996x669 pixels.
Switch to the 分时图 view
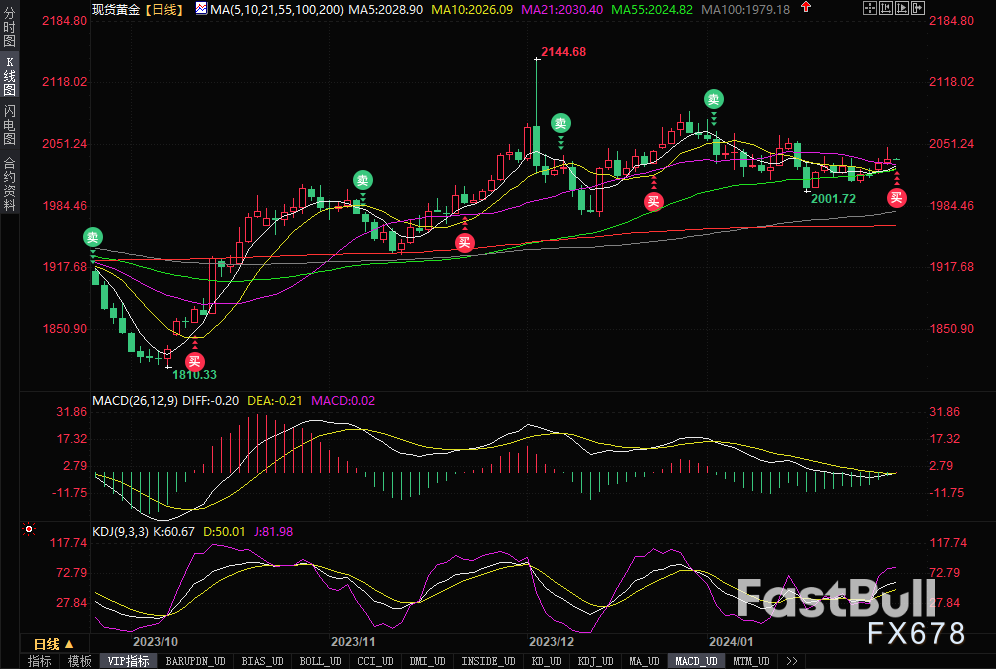coord(9,30)
